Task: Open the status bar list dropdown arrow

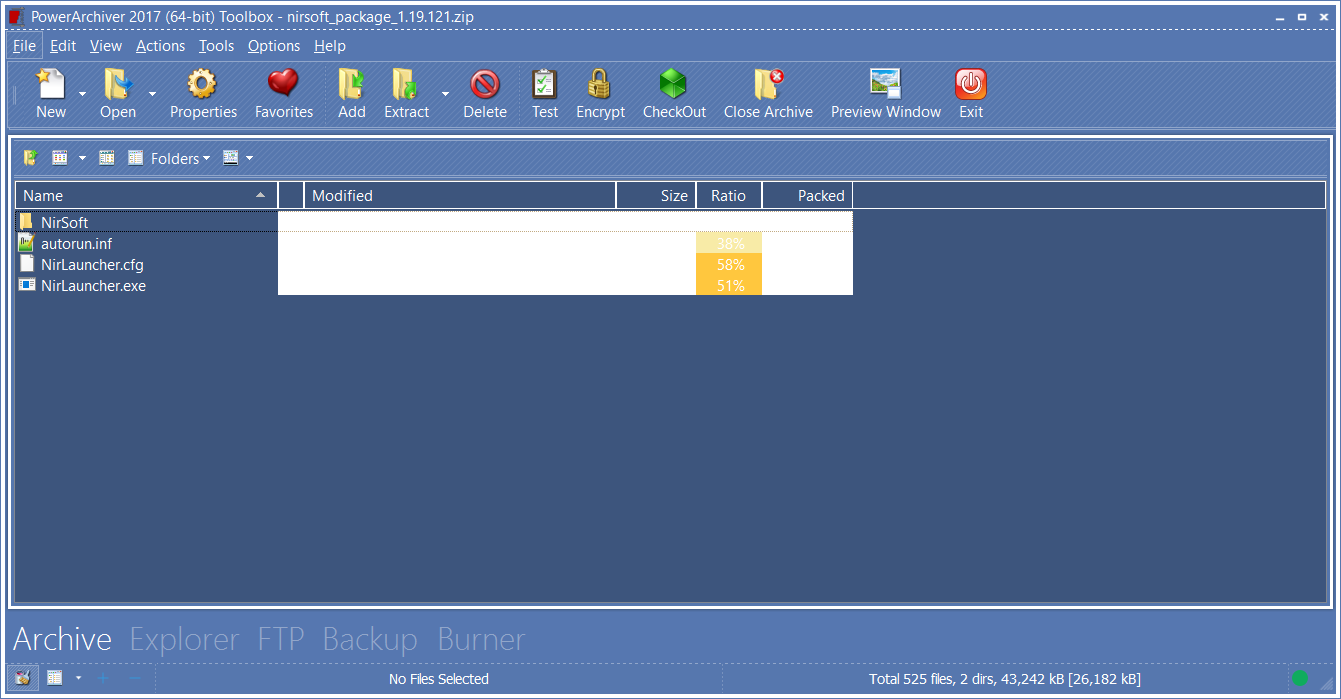Action: 78,678
